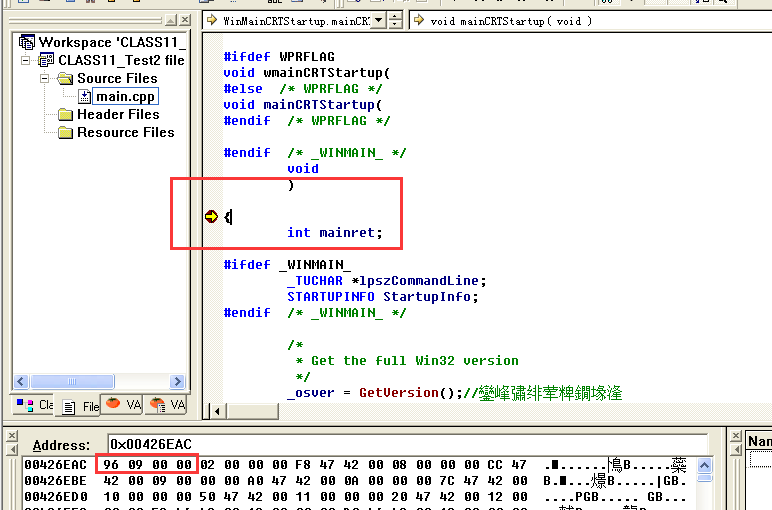Click the expand button beside Workspace pane close

(x=170, y=20)
